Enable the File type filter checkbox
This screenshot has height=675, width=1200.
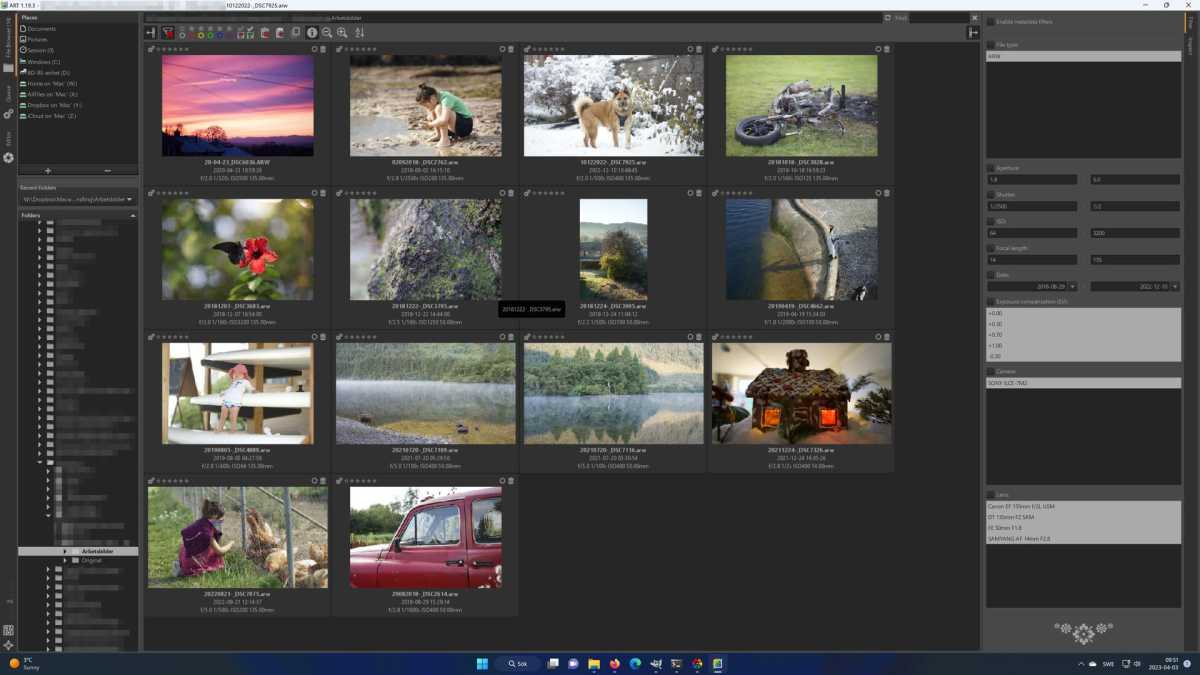tap(991, 45)
